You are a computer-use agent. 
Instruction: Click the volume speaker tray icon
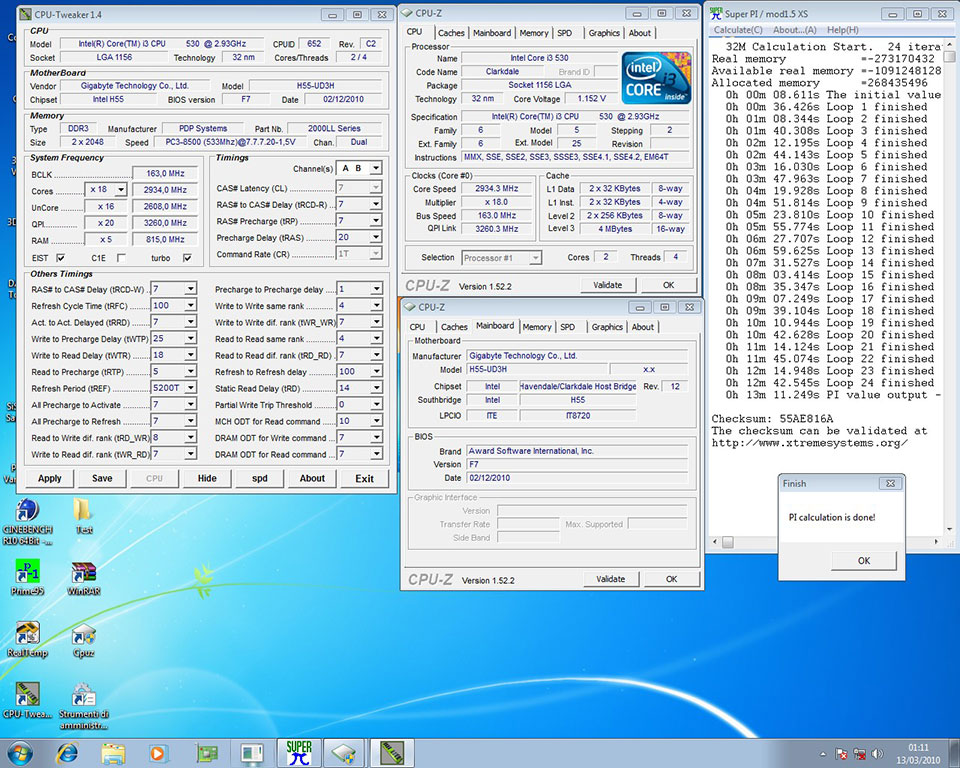point(877,754)
